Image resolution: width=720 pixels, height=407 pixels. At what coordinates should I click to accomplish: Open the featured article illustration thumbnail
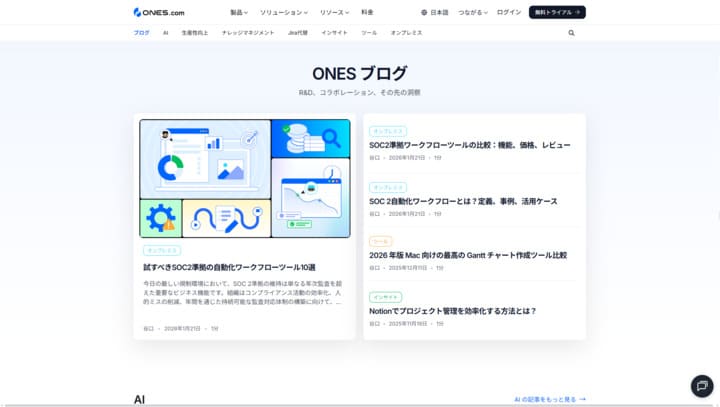pyautogui.click(x=245, y=178)
